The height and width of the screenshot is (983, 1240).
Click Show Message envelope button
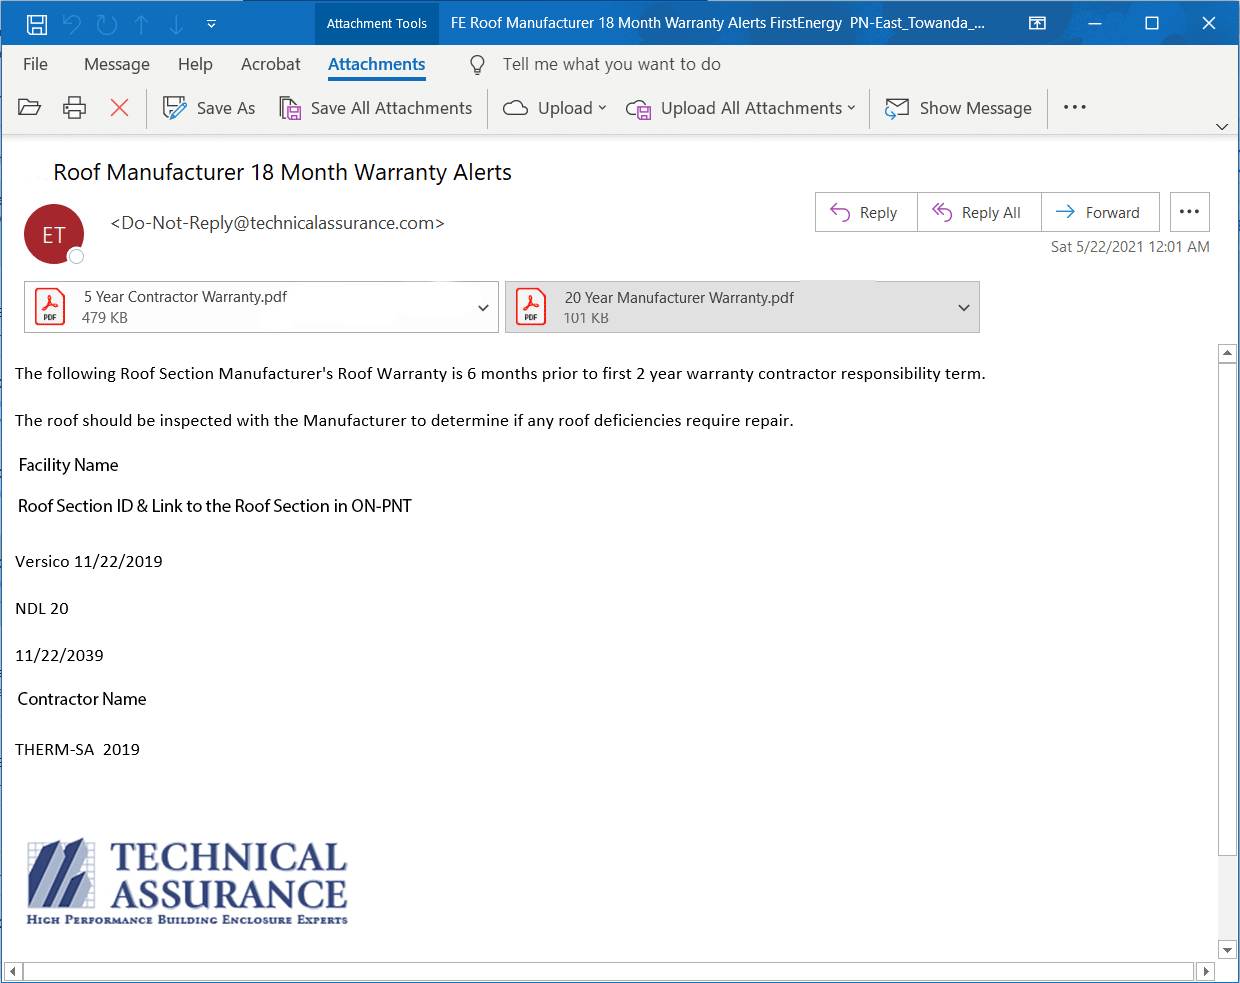[959, 108]
